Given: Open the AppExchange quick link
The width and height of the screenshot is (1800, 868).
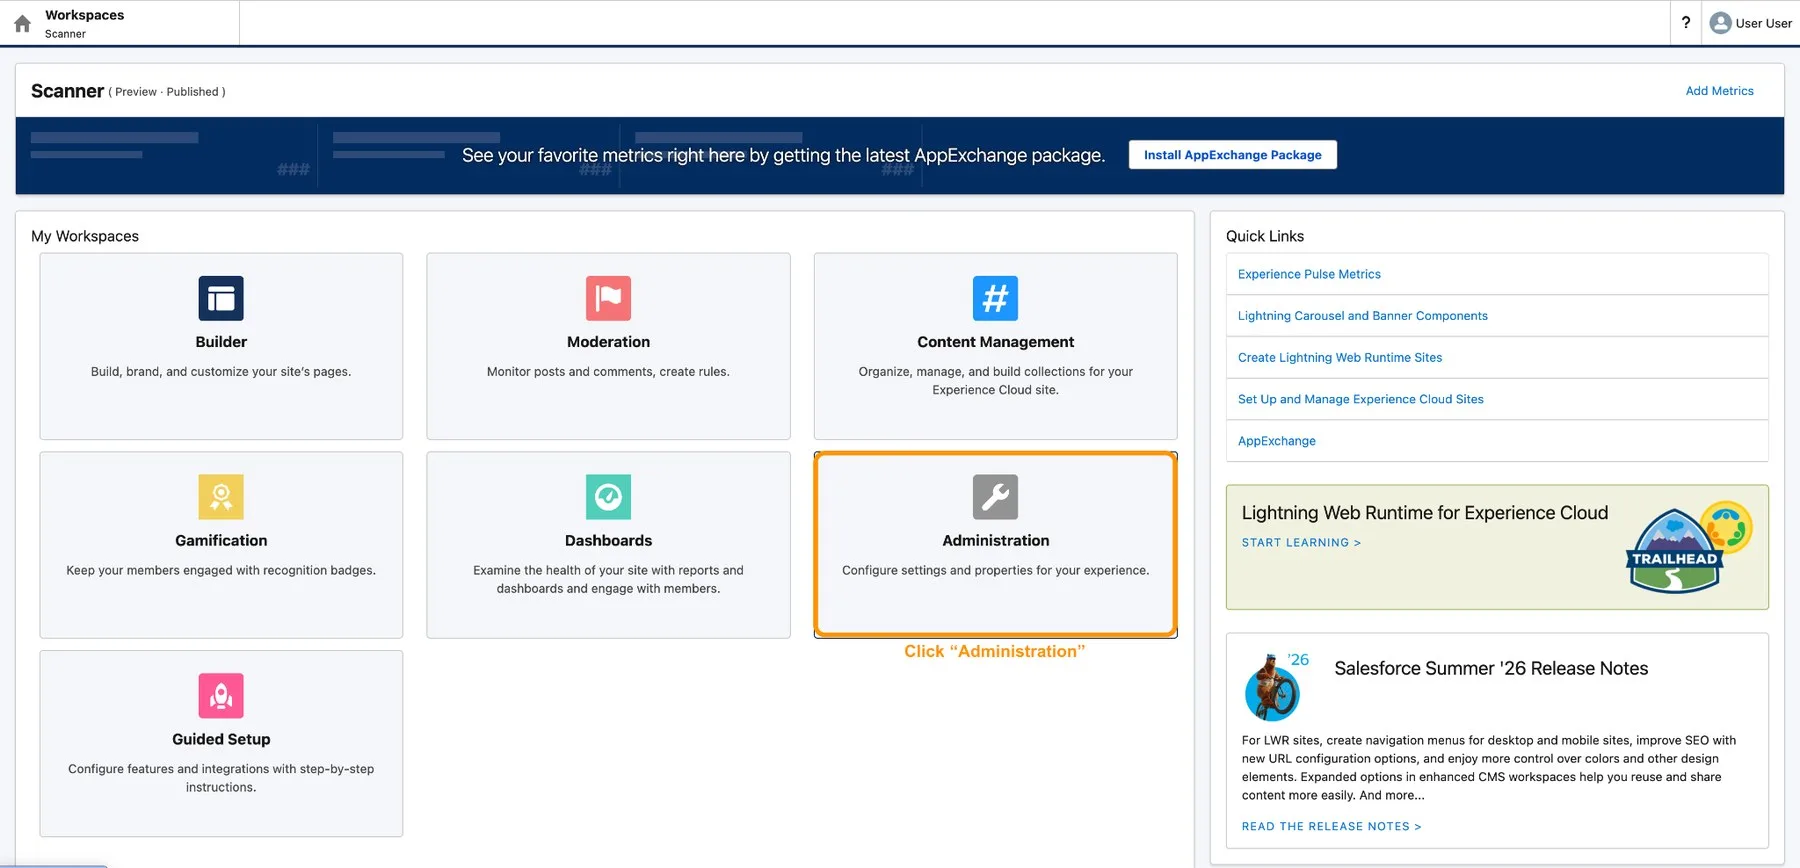Looking at the screenshot, I should 1276,441.
